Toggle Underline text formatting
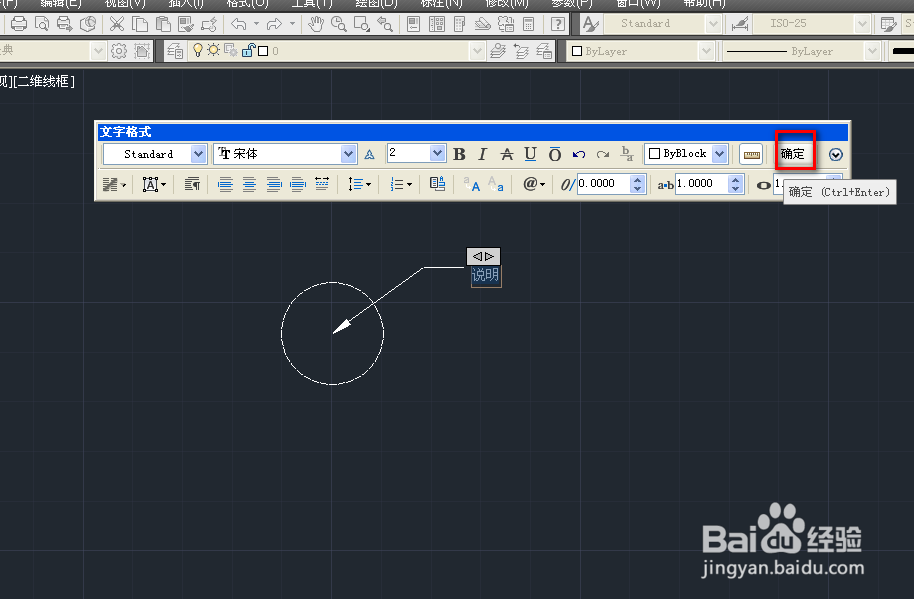The image size is (914, 599). point(530,154)
